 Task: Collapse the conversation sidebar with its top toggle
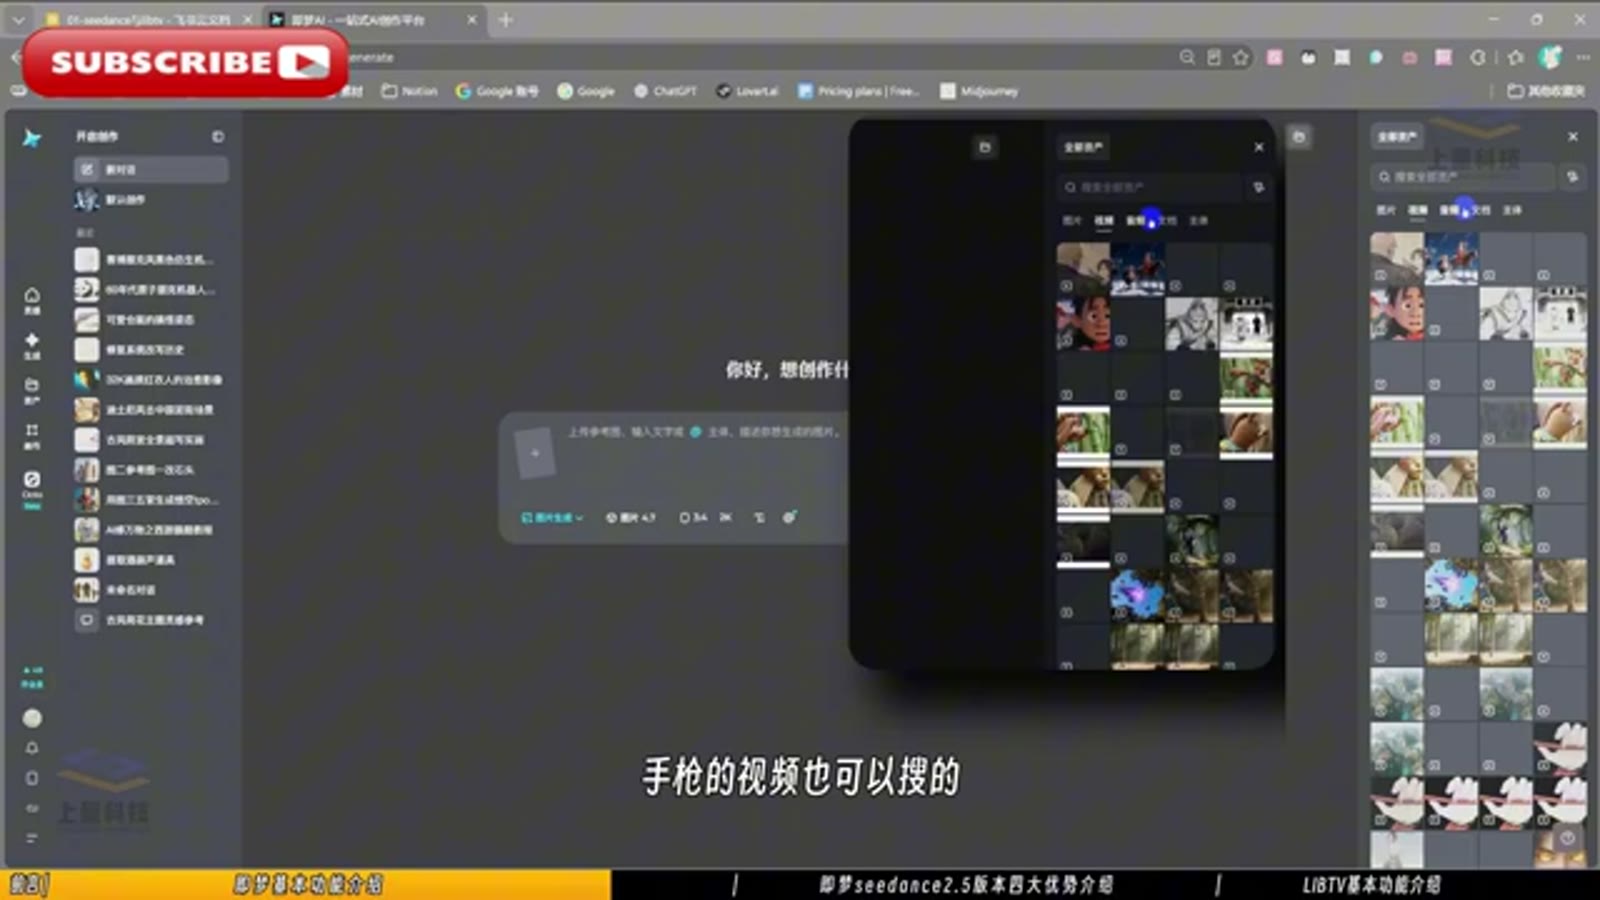coord(218,137)
